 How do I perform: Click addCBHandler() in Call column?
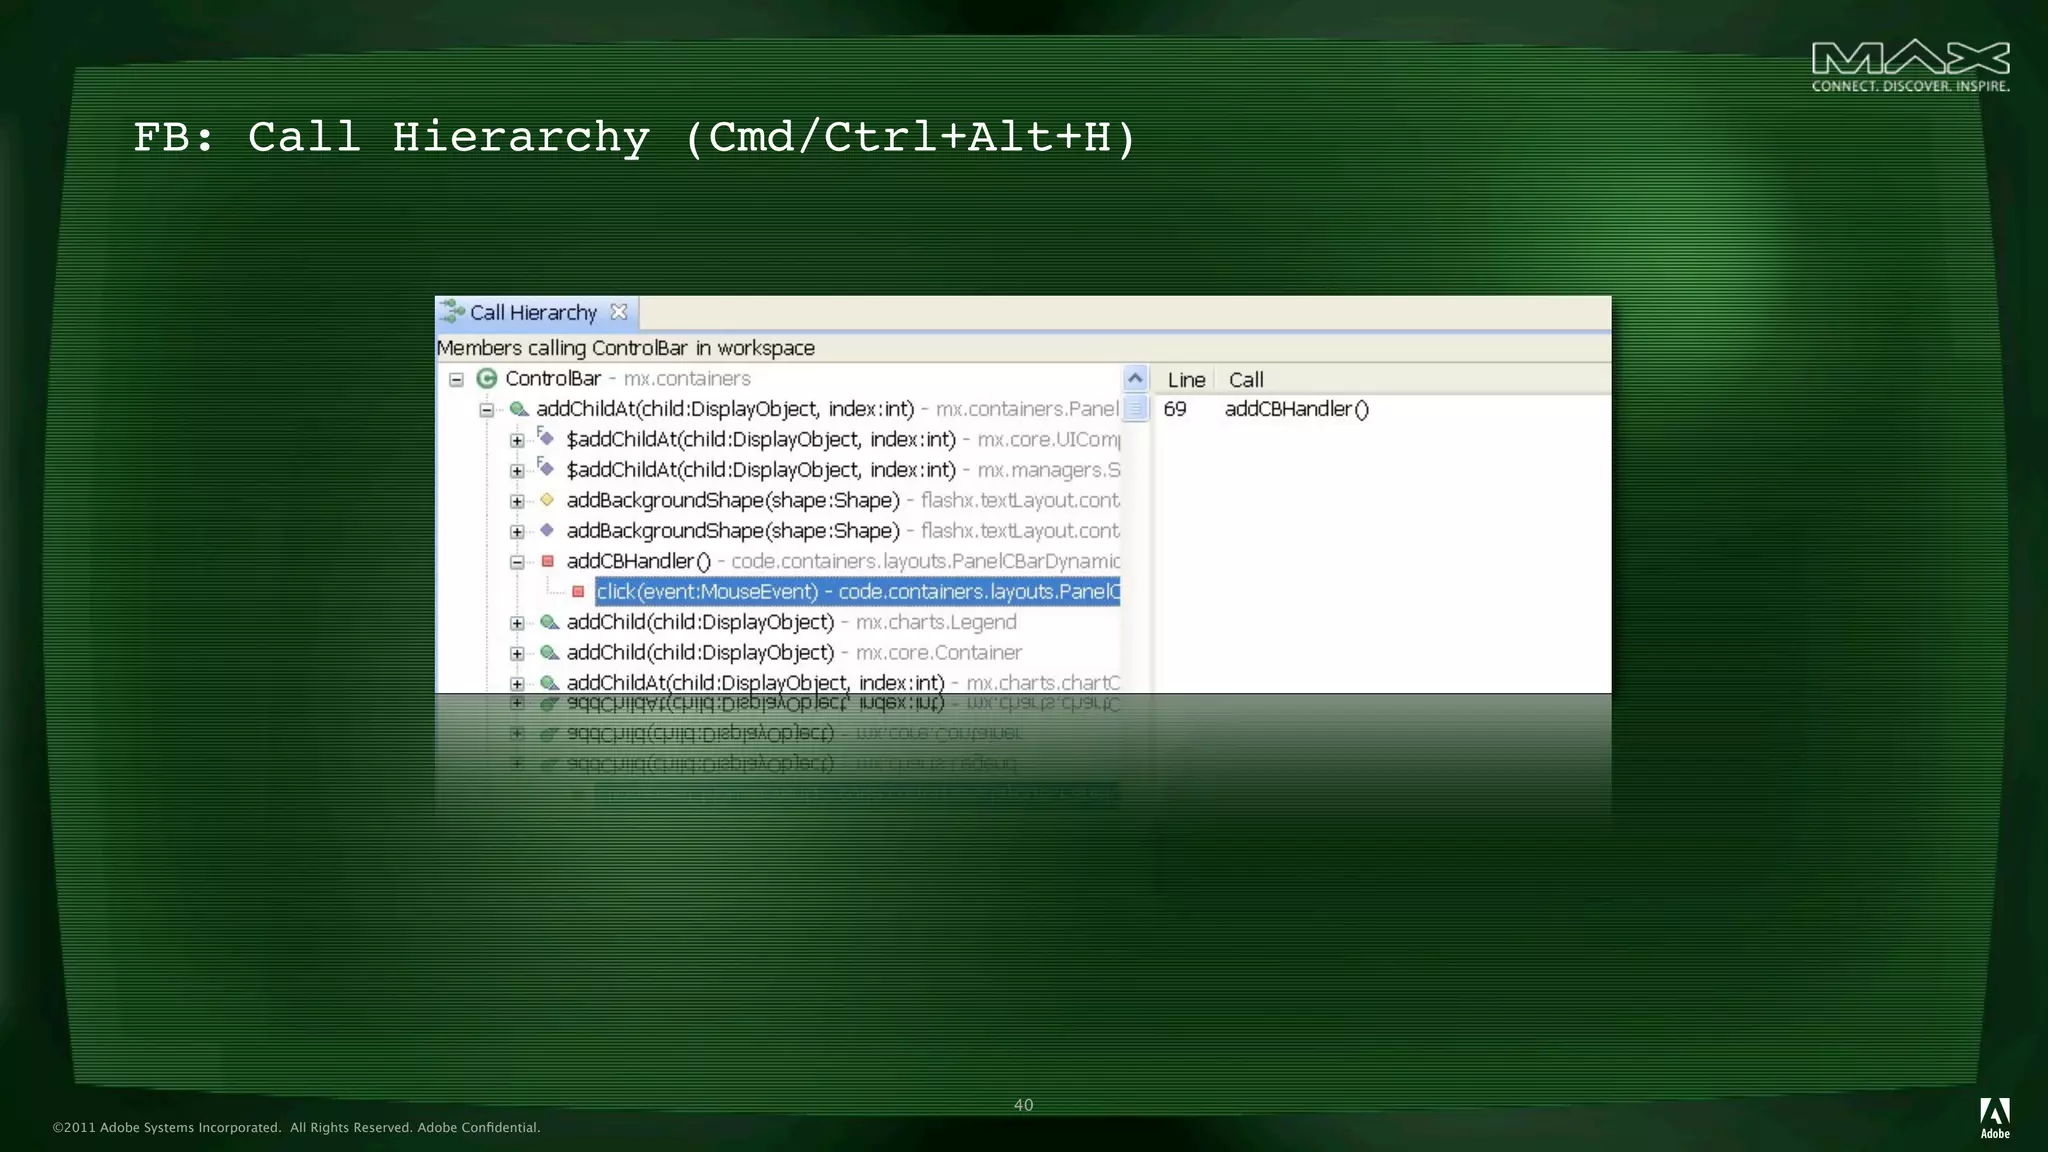(x=1297, y=409)
